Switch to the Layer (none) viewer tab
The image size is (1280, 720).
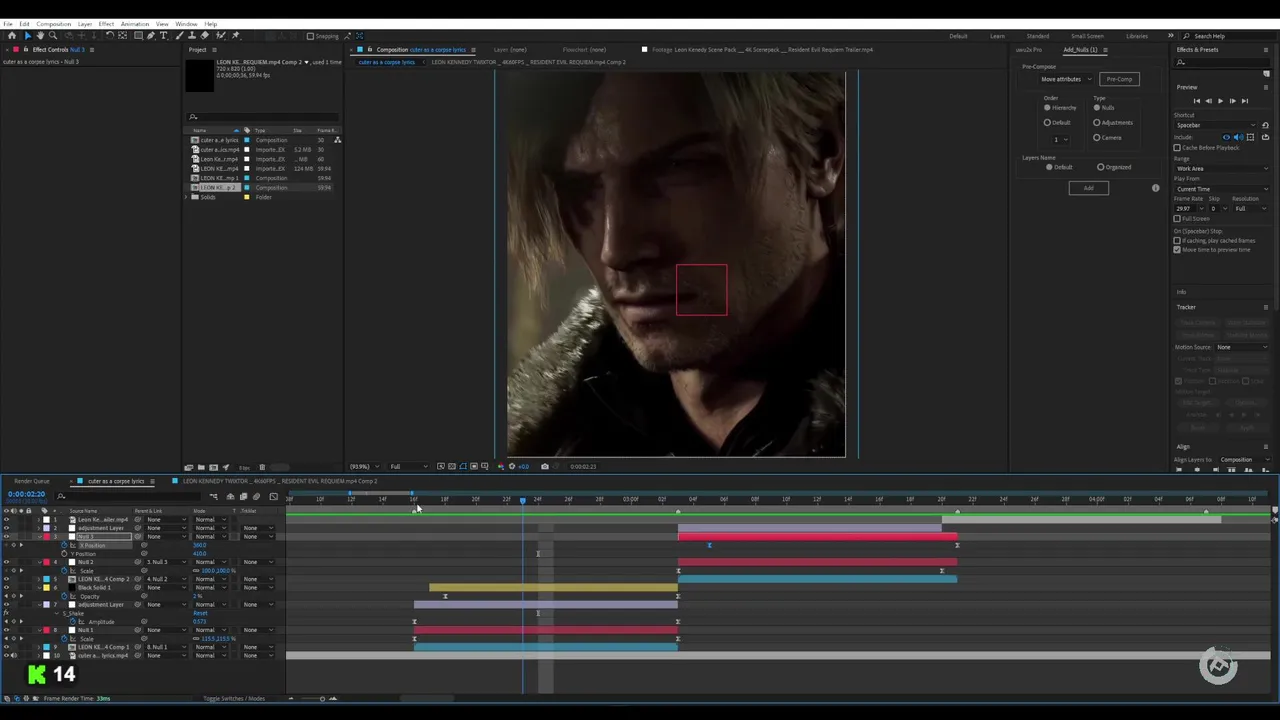coord(510,50)
